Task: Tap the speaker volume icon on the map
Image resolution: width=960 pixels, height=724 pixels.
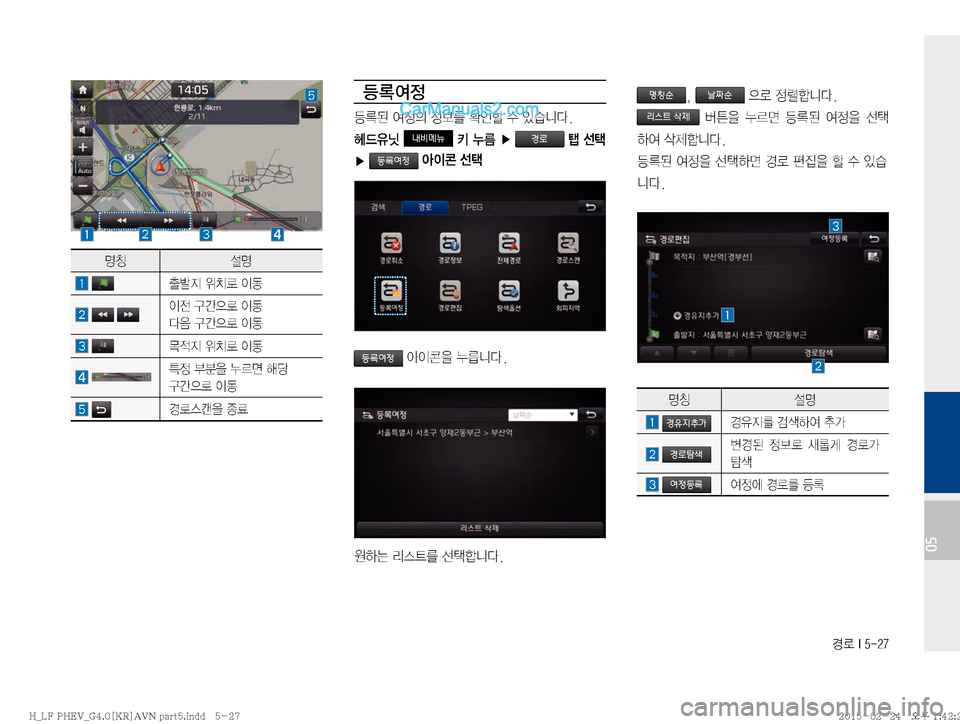Action: (83, 128)
